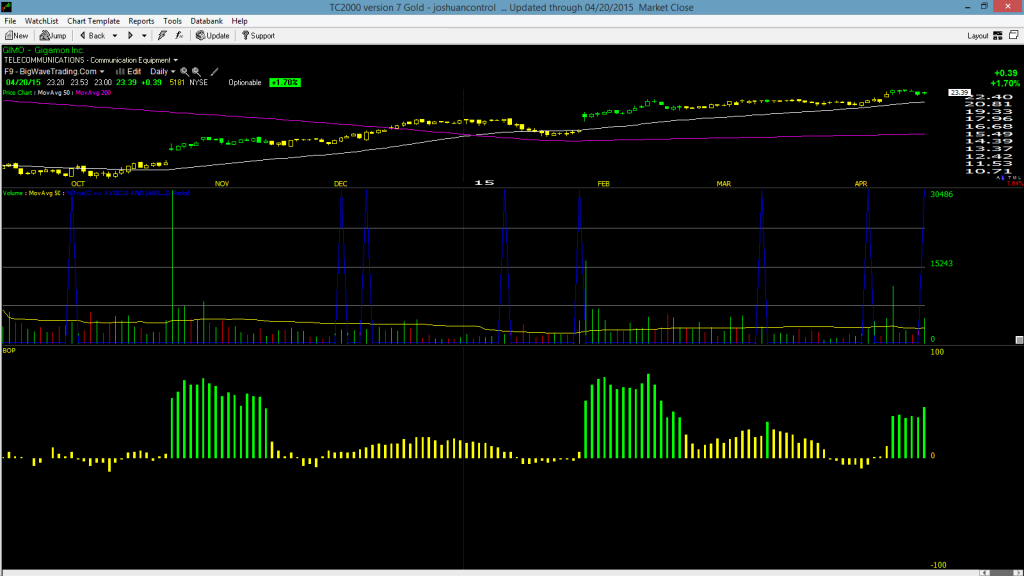Click the 23.39 current price marker
This screenshot has width=1024, height=576.
[x=959, y=93]
